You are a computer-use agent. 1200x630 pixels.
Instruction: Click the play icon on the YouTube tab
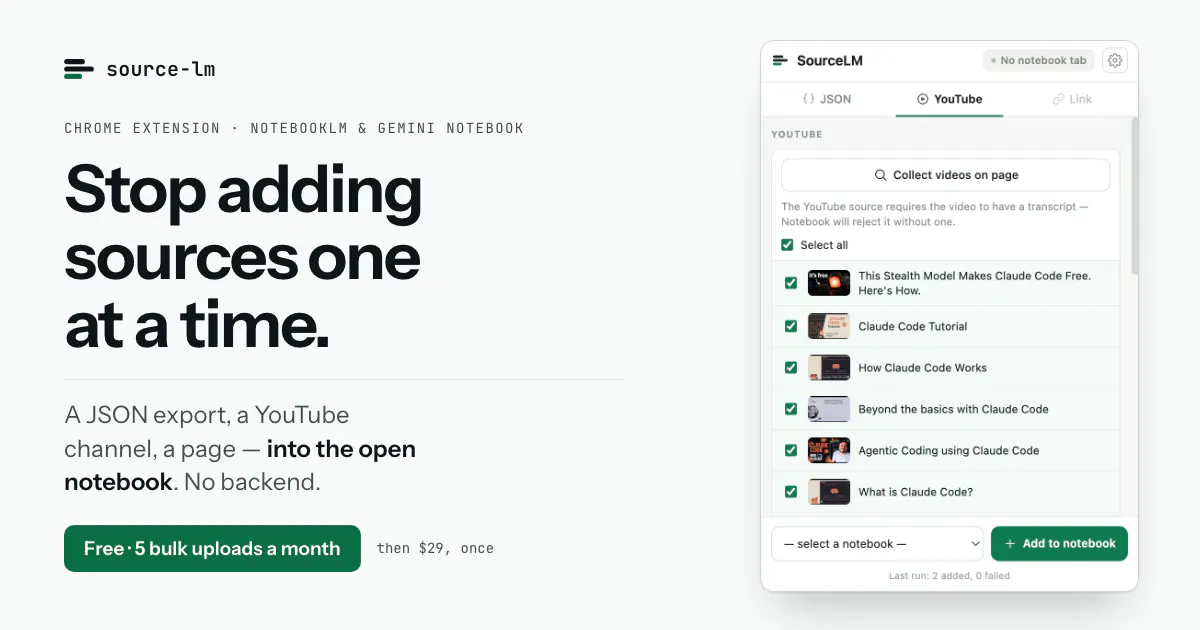coord(922,99)
